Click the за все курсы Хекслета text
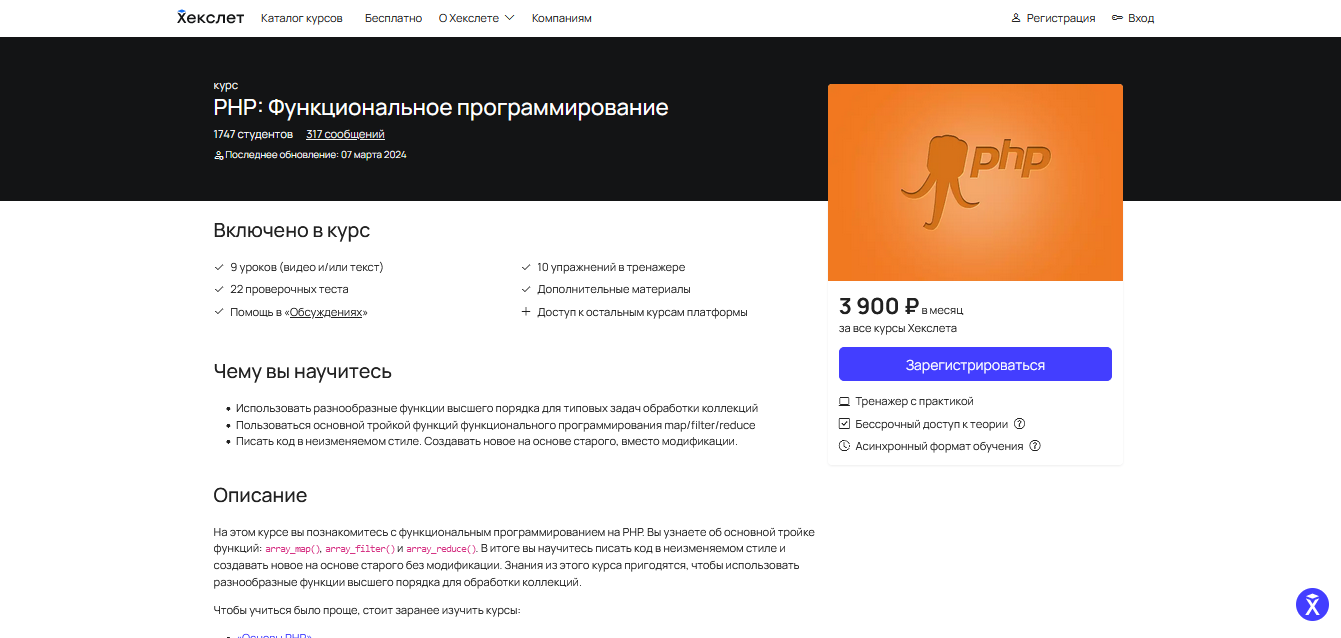 [x=898, y=328]
